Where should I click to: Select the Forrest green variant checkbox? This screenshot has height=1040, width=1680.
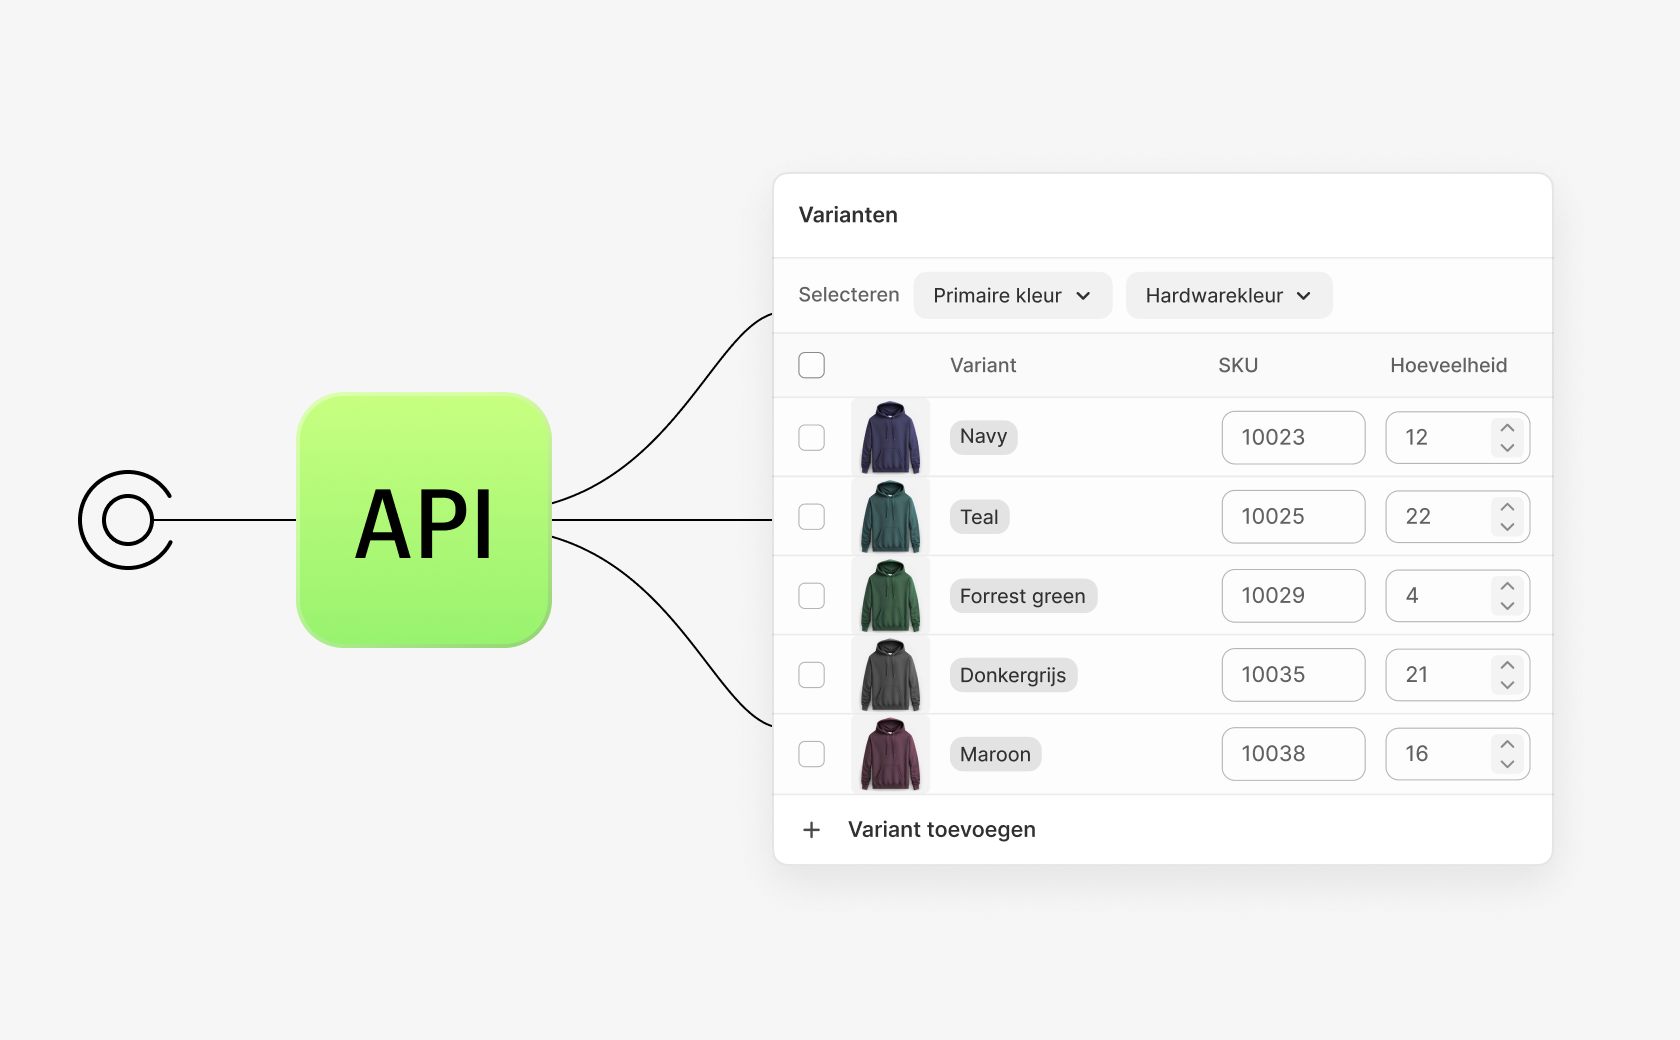click(x=811, y=595)
